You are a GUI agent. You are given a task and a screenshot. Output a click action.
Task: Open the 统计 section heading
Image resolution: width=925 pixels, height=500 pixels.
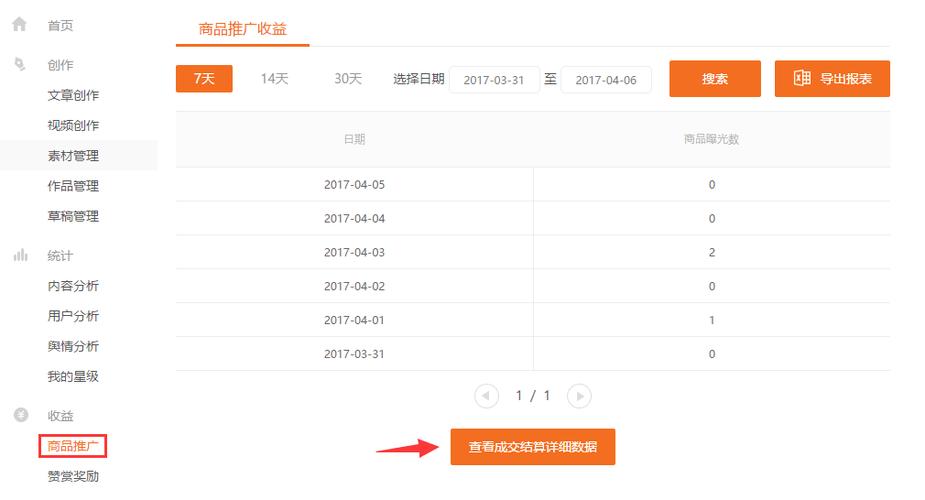(x=60, y=255)
